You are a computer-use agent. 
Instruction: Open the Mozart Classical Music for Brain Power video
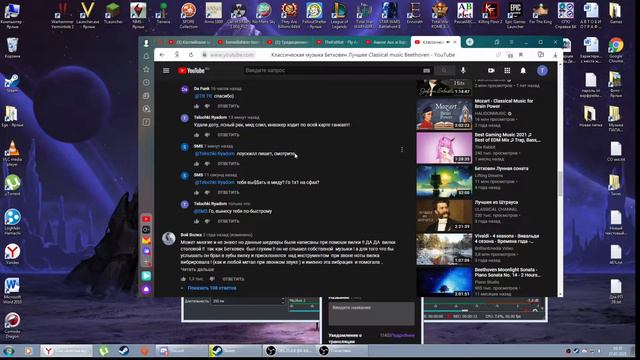coord(444,114)
